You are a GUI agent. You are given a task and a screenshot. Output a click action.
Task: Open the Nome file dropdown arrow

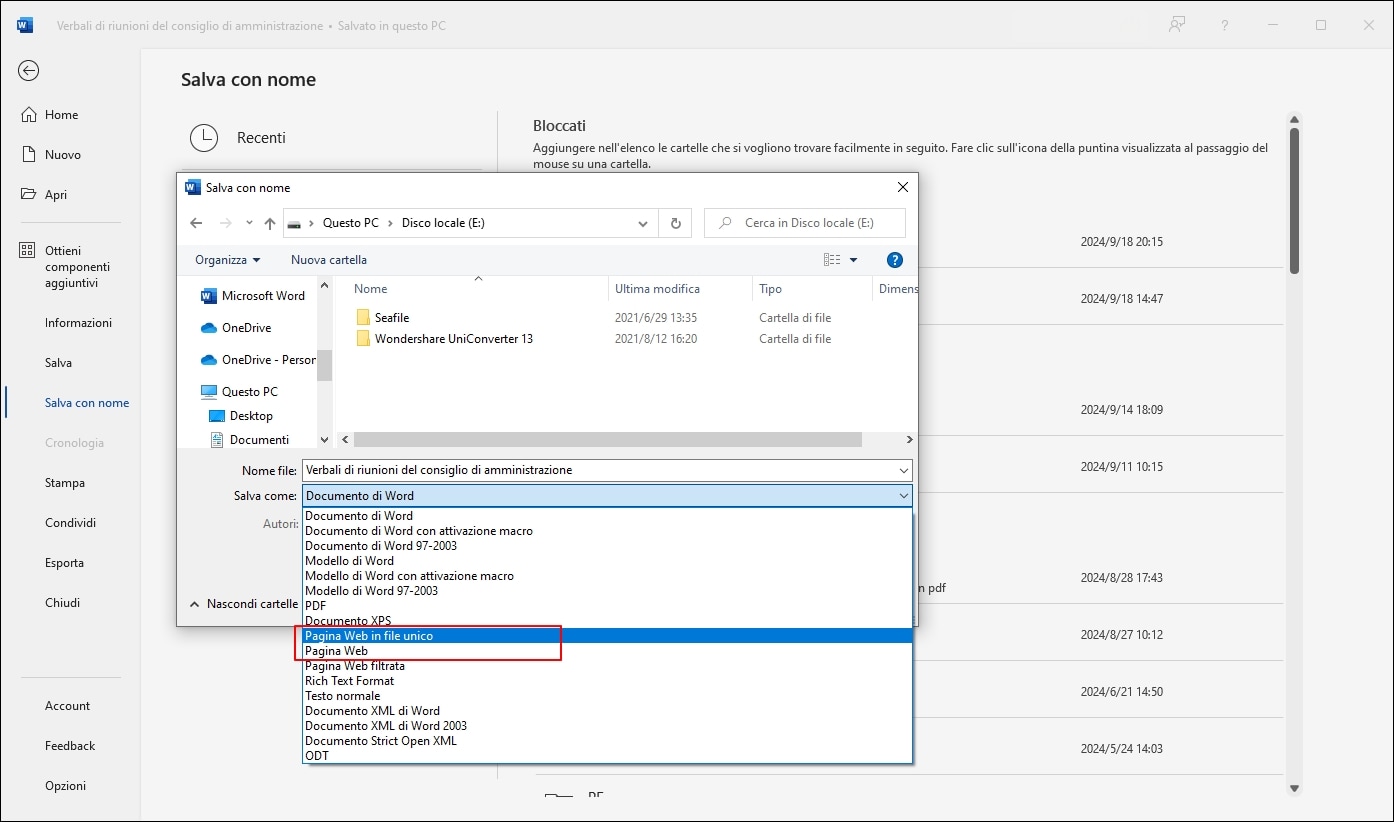[904, 470]
